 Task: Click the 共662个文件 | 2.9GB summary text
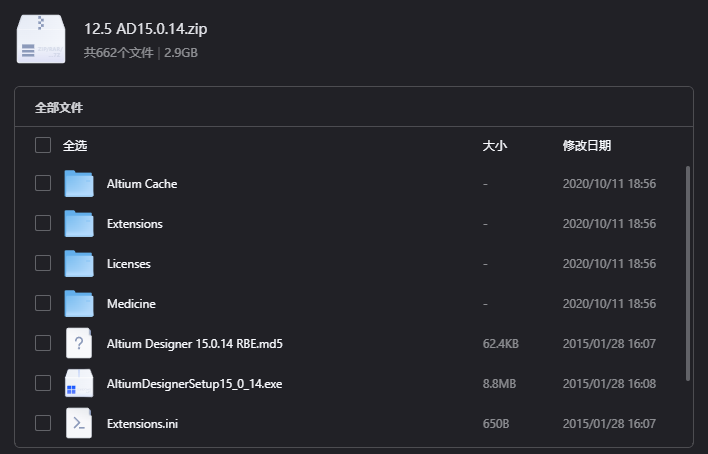pos(141,53)
